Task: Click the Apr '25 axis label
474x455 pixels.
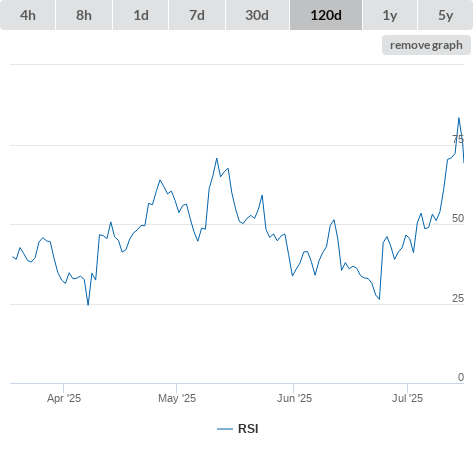Action: (64, 398)
